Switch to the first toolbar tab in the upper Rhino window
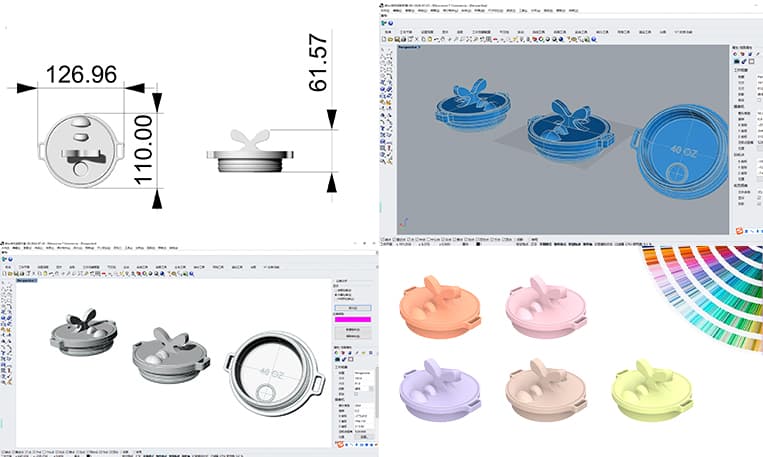Viewport: 763px width, 457px height. tap(388, 30)
